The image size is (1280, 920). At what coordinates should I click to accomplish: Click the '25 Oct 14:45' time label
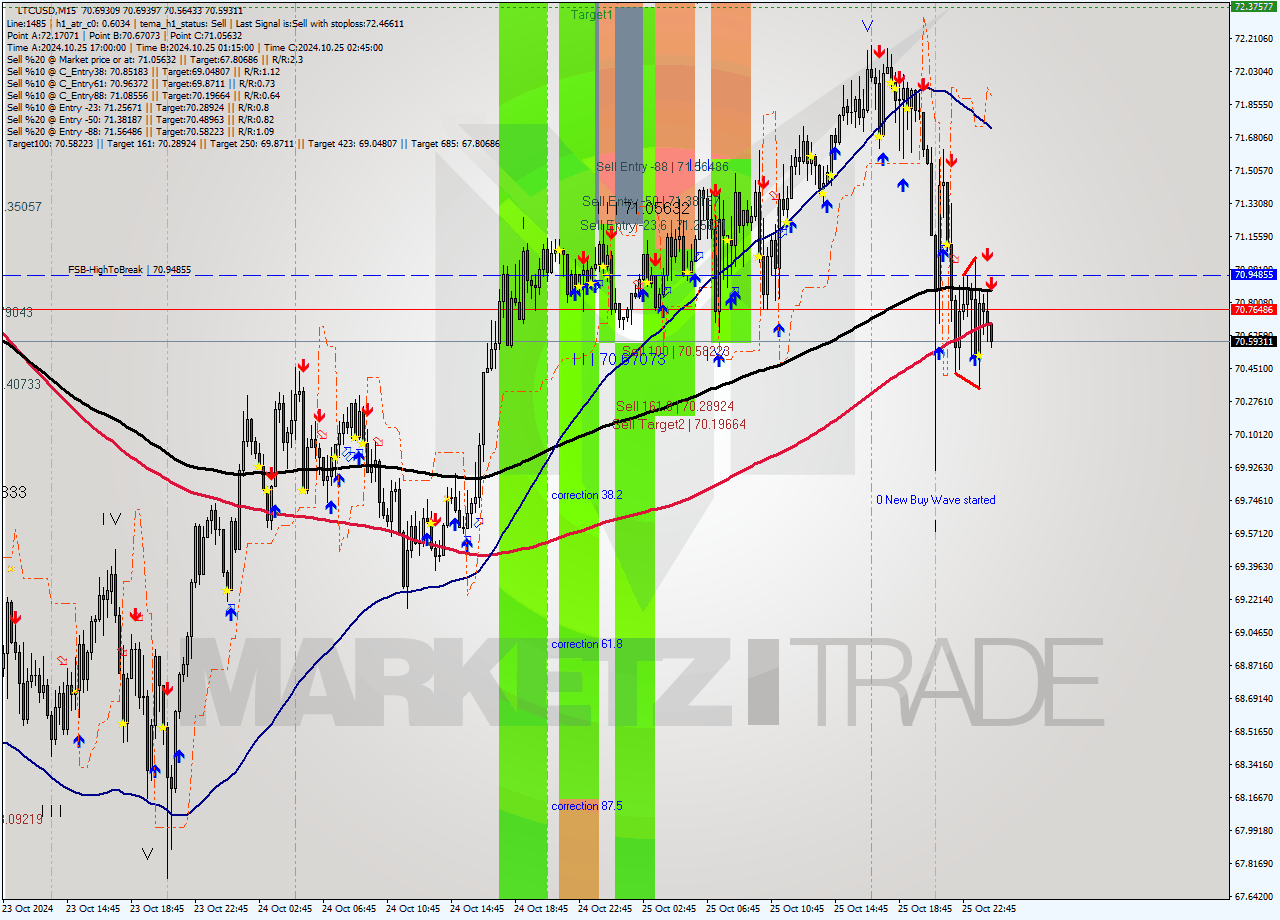862,909
